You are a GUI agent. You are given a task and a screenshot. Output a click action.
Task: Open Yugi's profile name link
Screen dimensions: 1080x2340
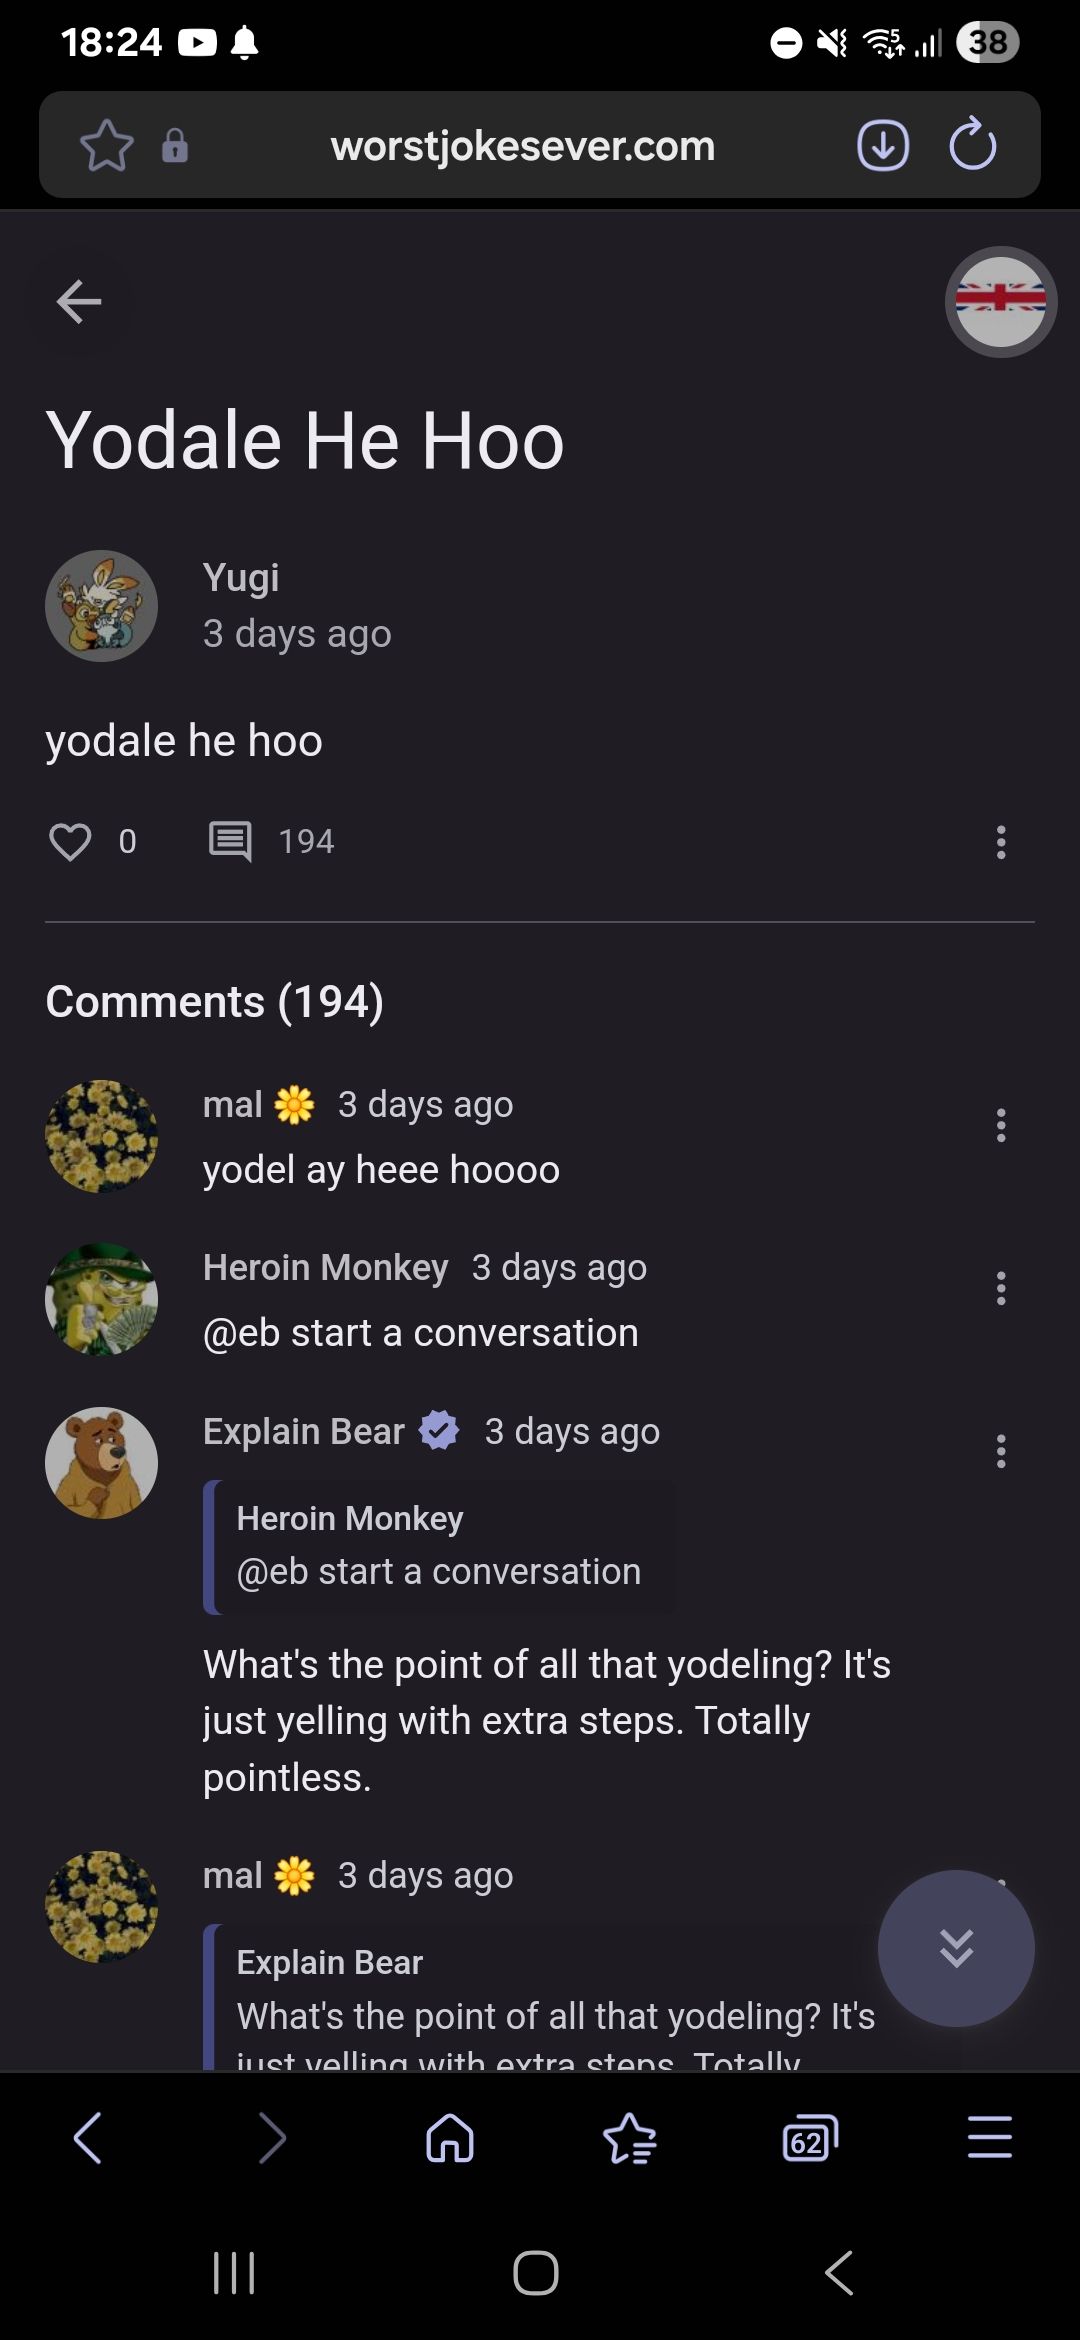(241, 578)
